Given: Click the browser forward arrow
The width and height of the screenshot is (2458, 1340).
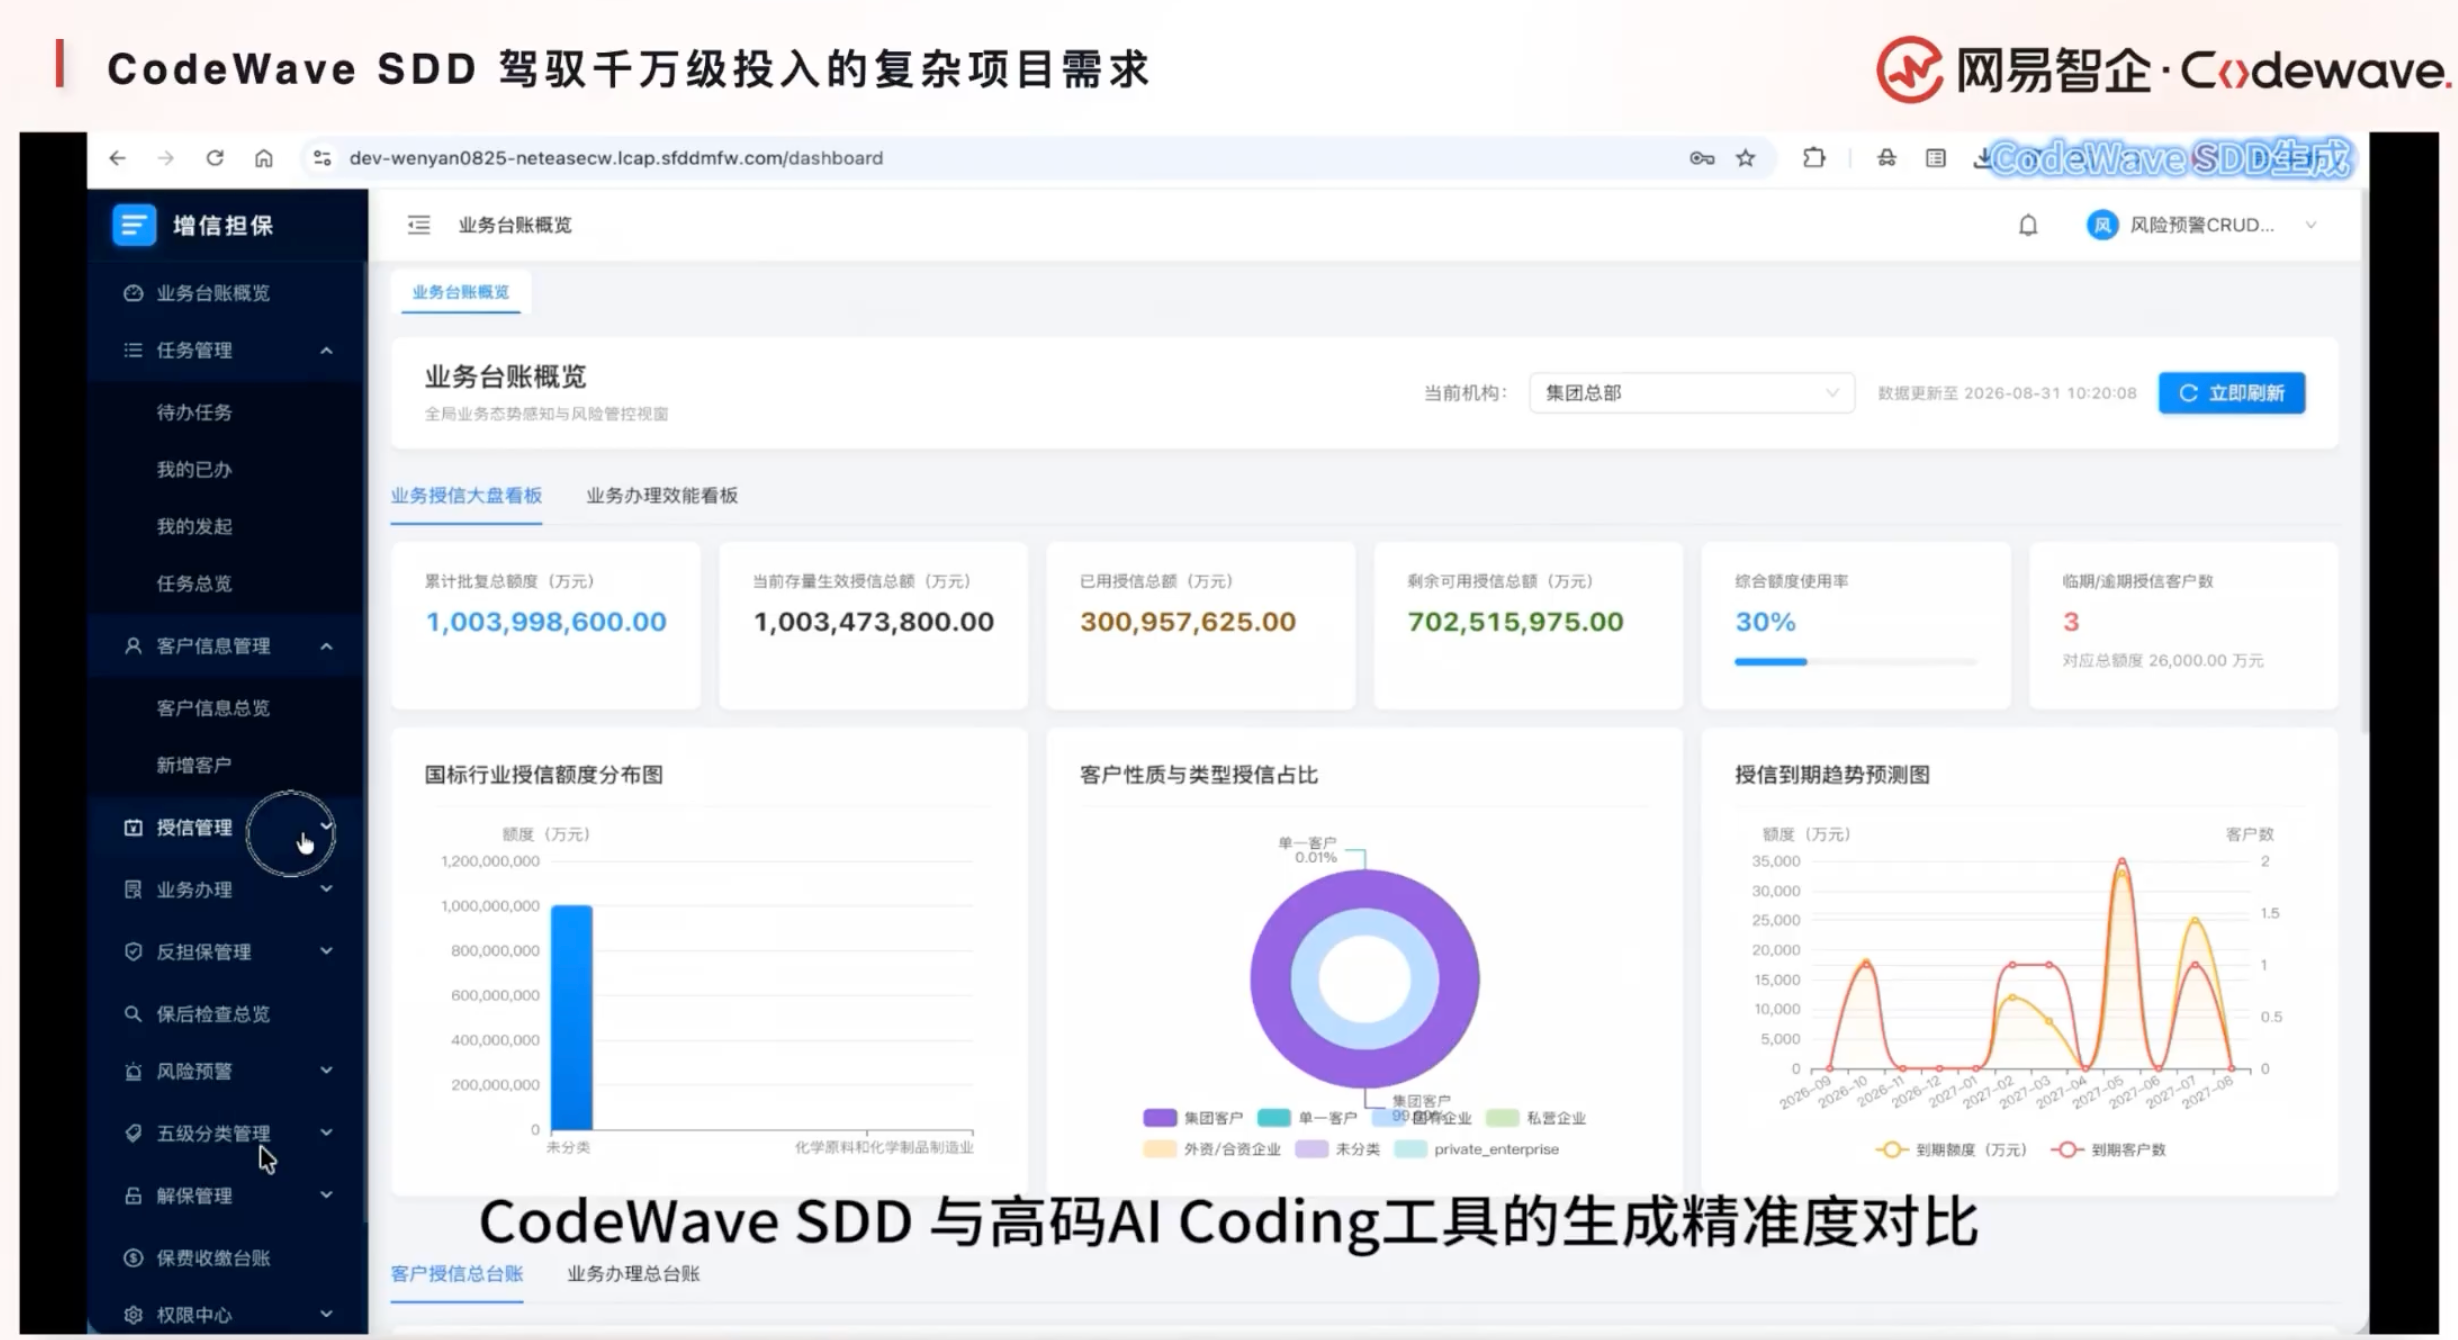Looking at the screenshot, I should 166,158.
